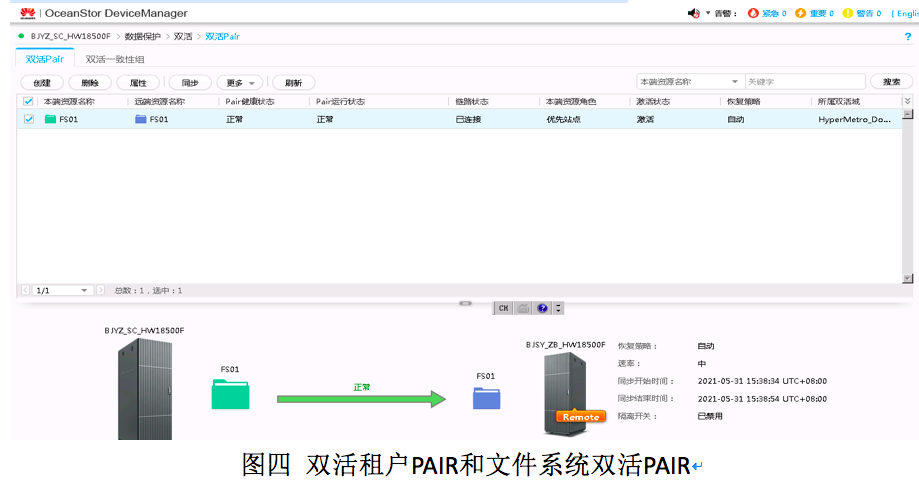Click the Huawei logo icon
The height and width of the screenshot is (481, 919).
point(28,13)
